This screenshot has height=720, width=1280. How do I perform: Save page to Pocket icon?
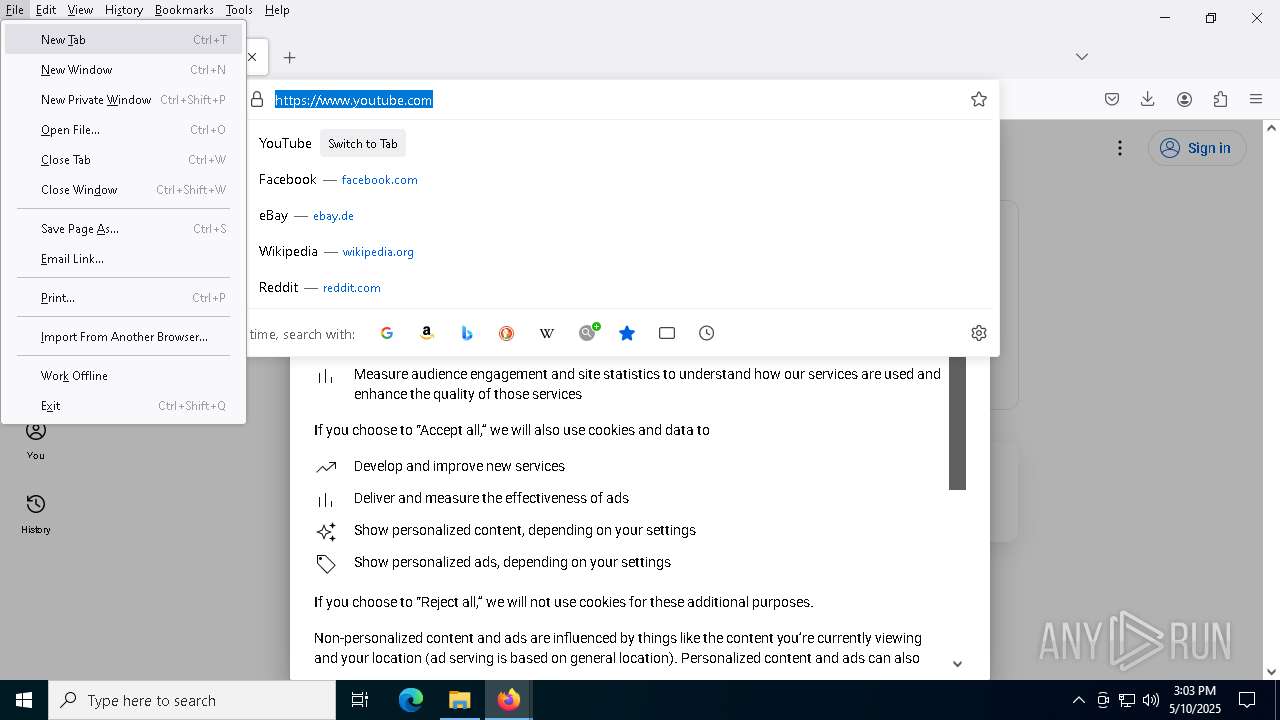[1112, 99]
